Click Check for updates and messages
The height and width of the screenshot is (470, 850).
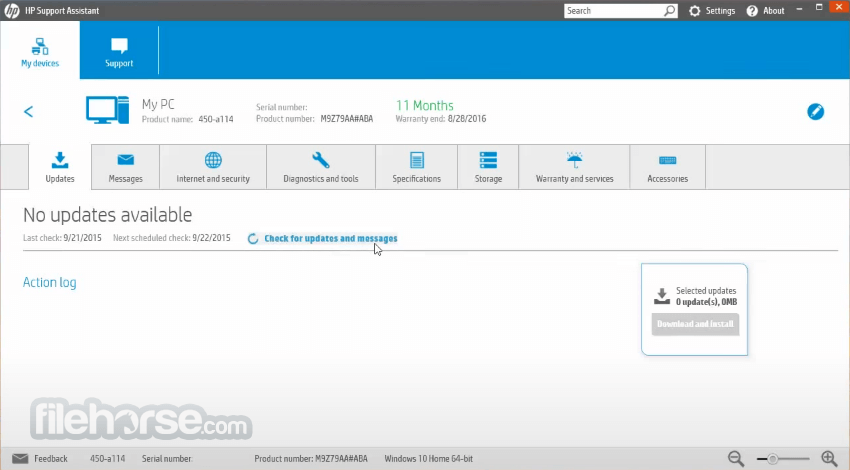[331, 239]
